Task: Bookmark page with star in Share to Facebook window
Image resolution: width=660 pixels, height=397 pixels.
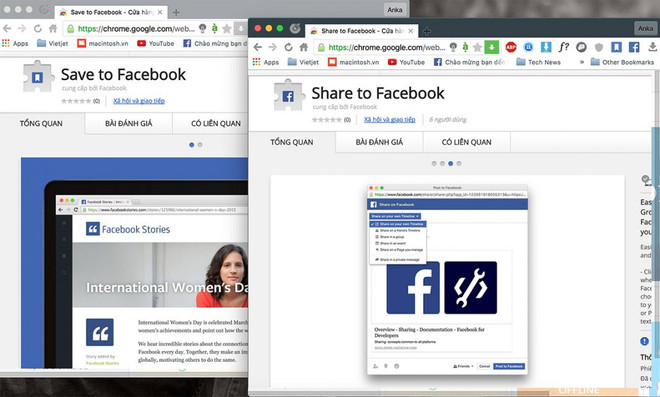Action: pyautogui.click(x=477, y=47)
